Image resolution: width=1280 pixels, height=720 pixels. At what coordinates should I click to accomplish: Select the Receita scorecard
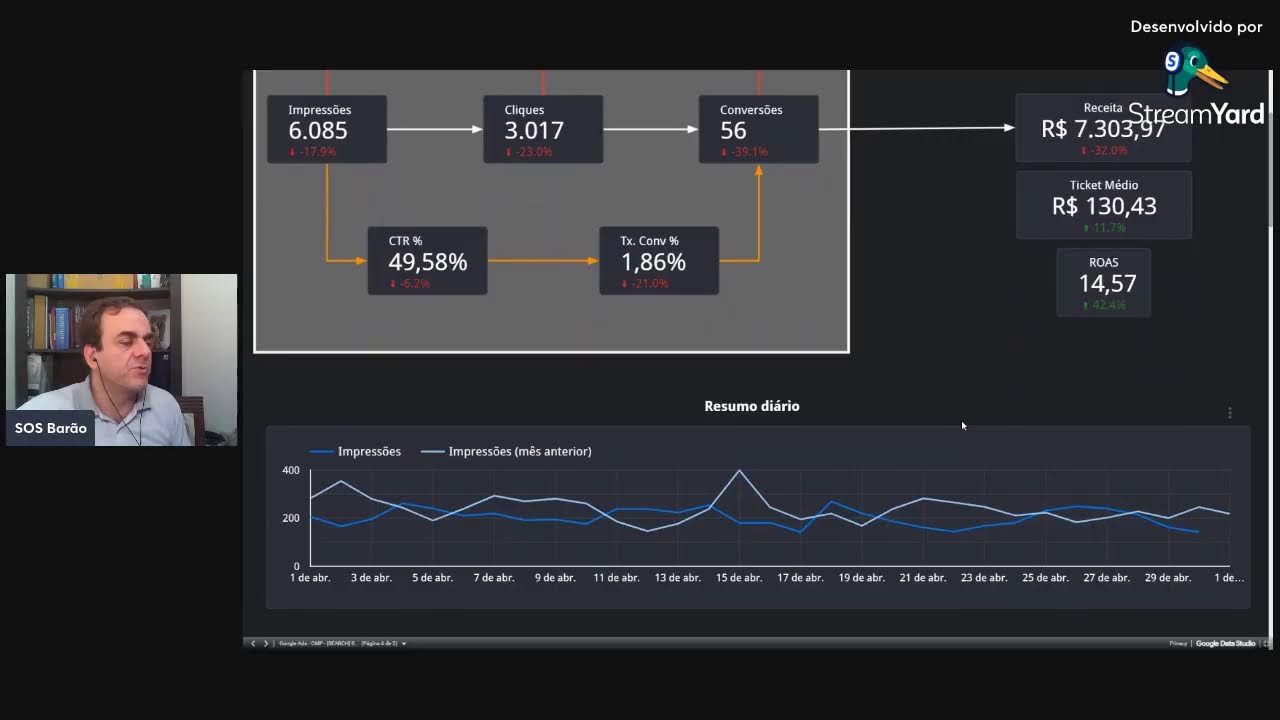point(1103,128)
